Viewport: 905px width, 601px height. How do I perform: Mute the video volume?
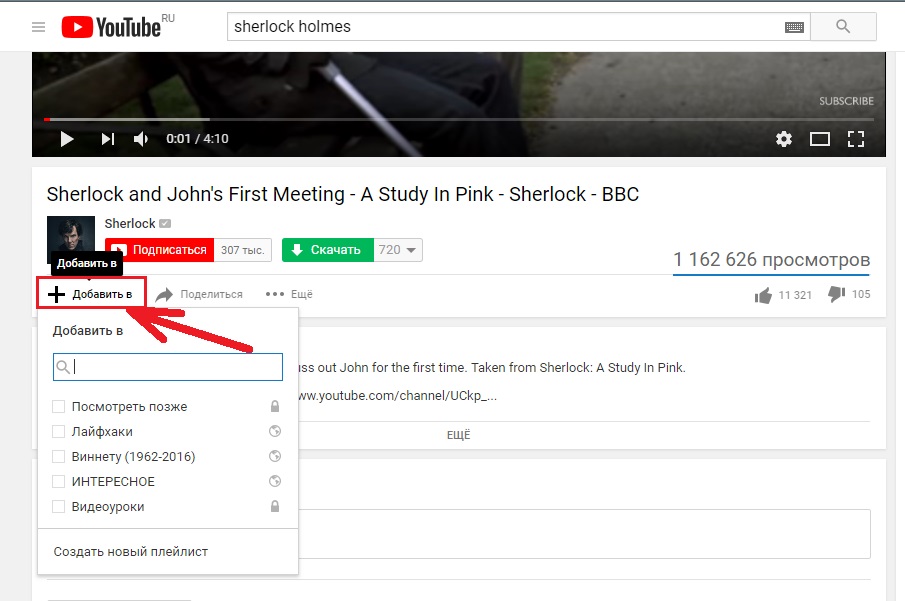141,139
